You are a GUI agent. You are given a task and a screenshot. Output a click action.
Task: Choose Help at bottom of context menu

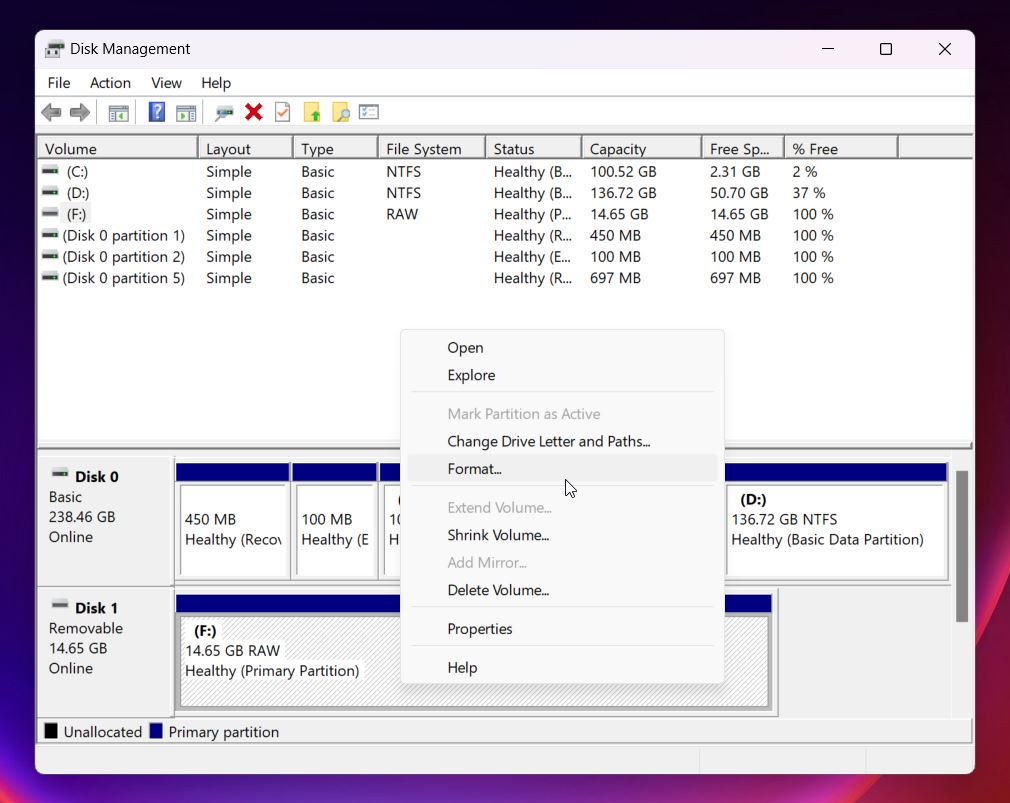coord(562,668)
